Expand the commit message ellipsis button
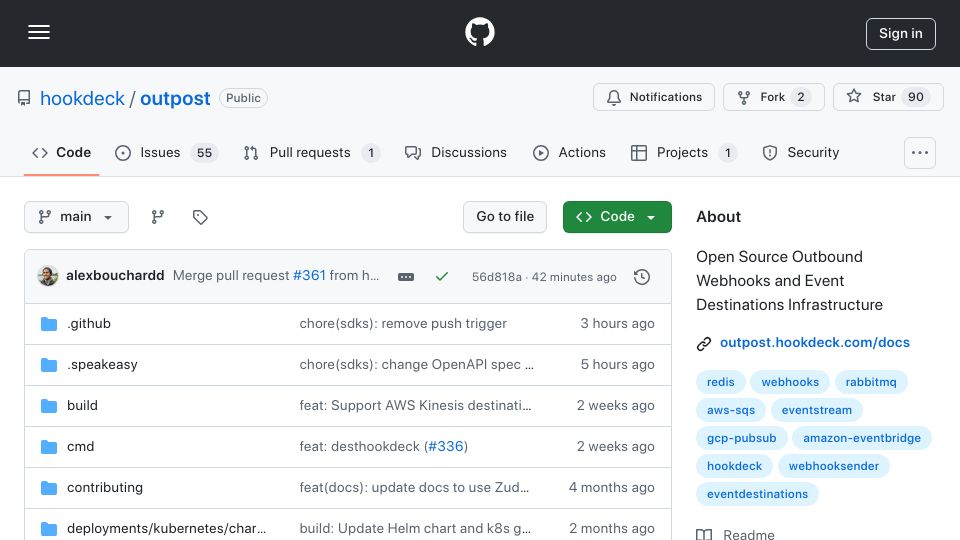 pos(406,277)
